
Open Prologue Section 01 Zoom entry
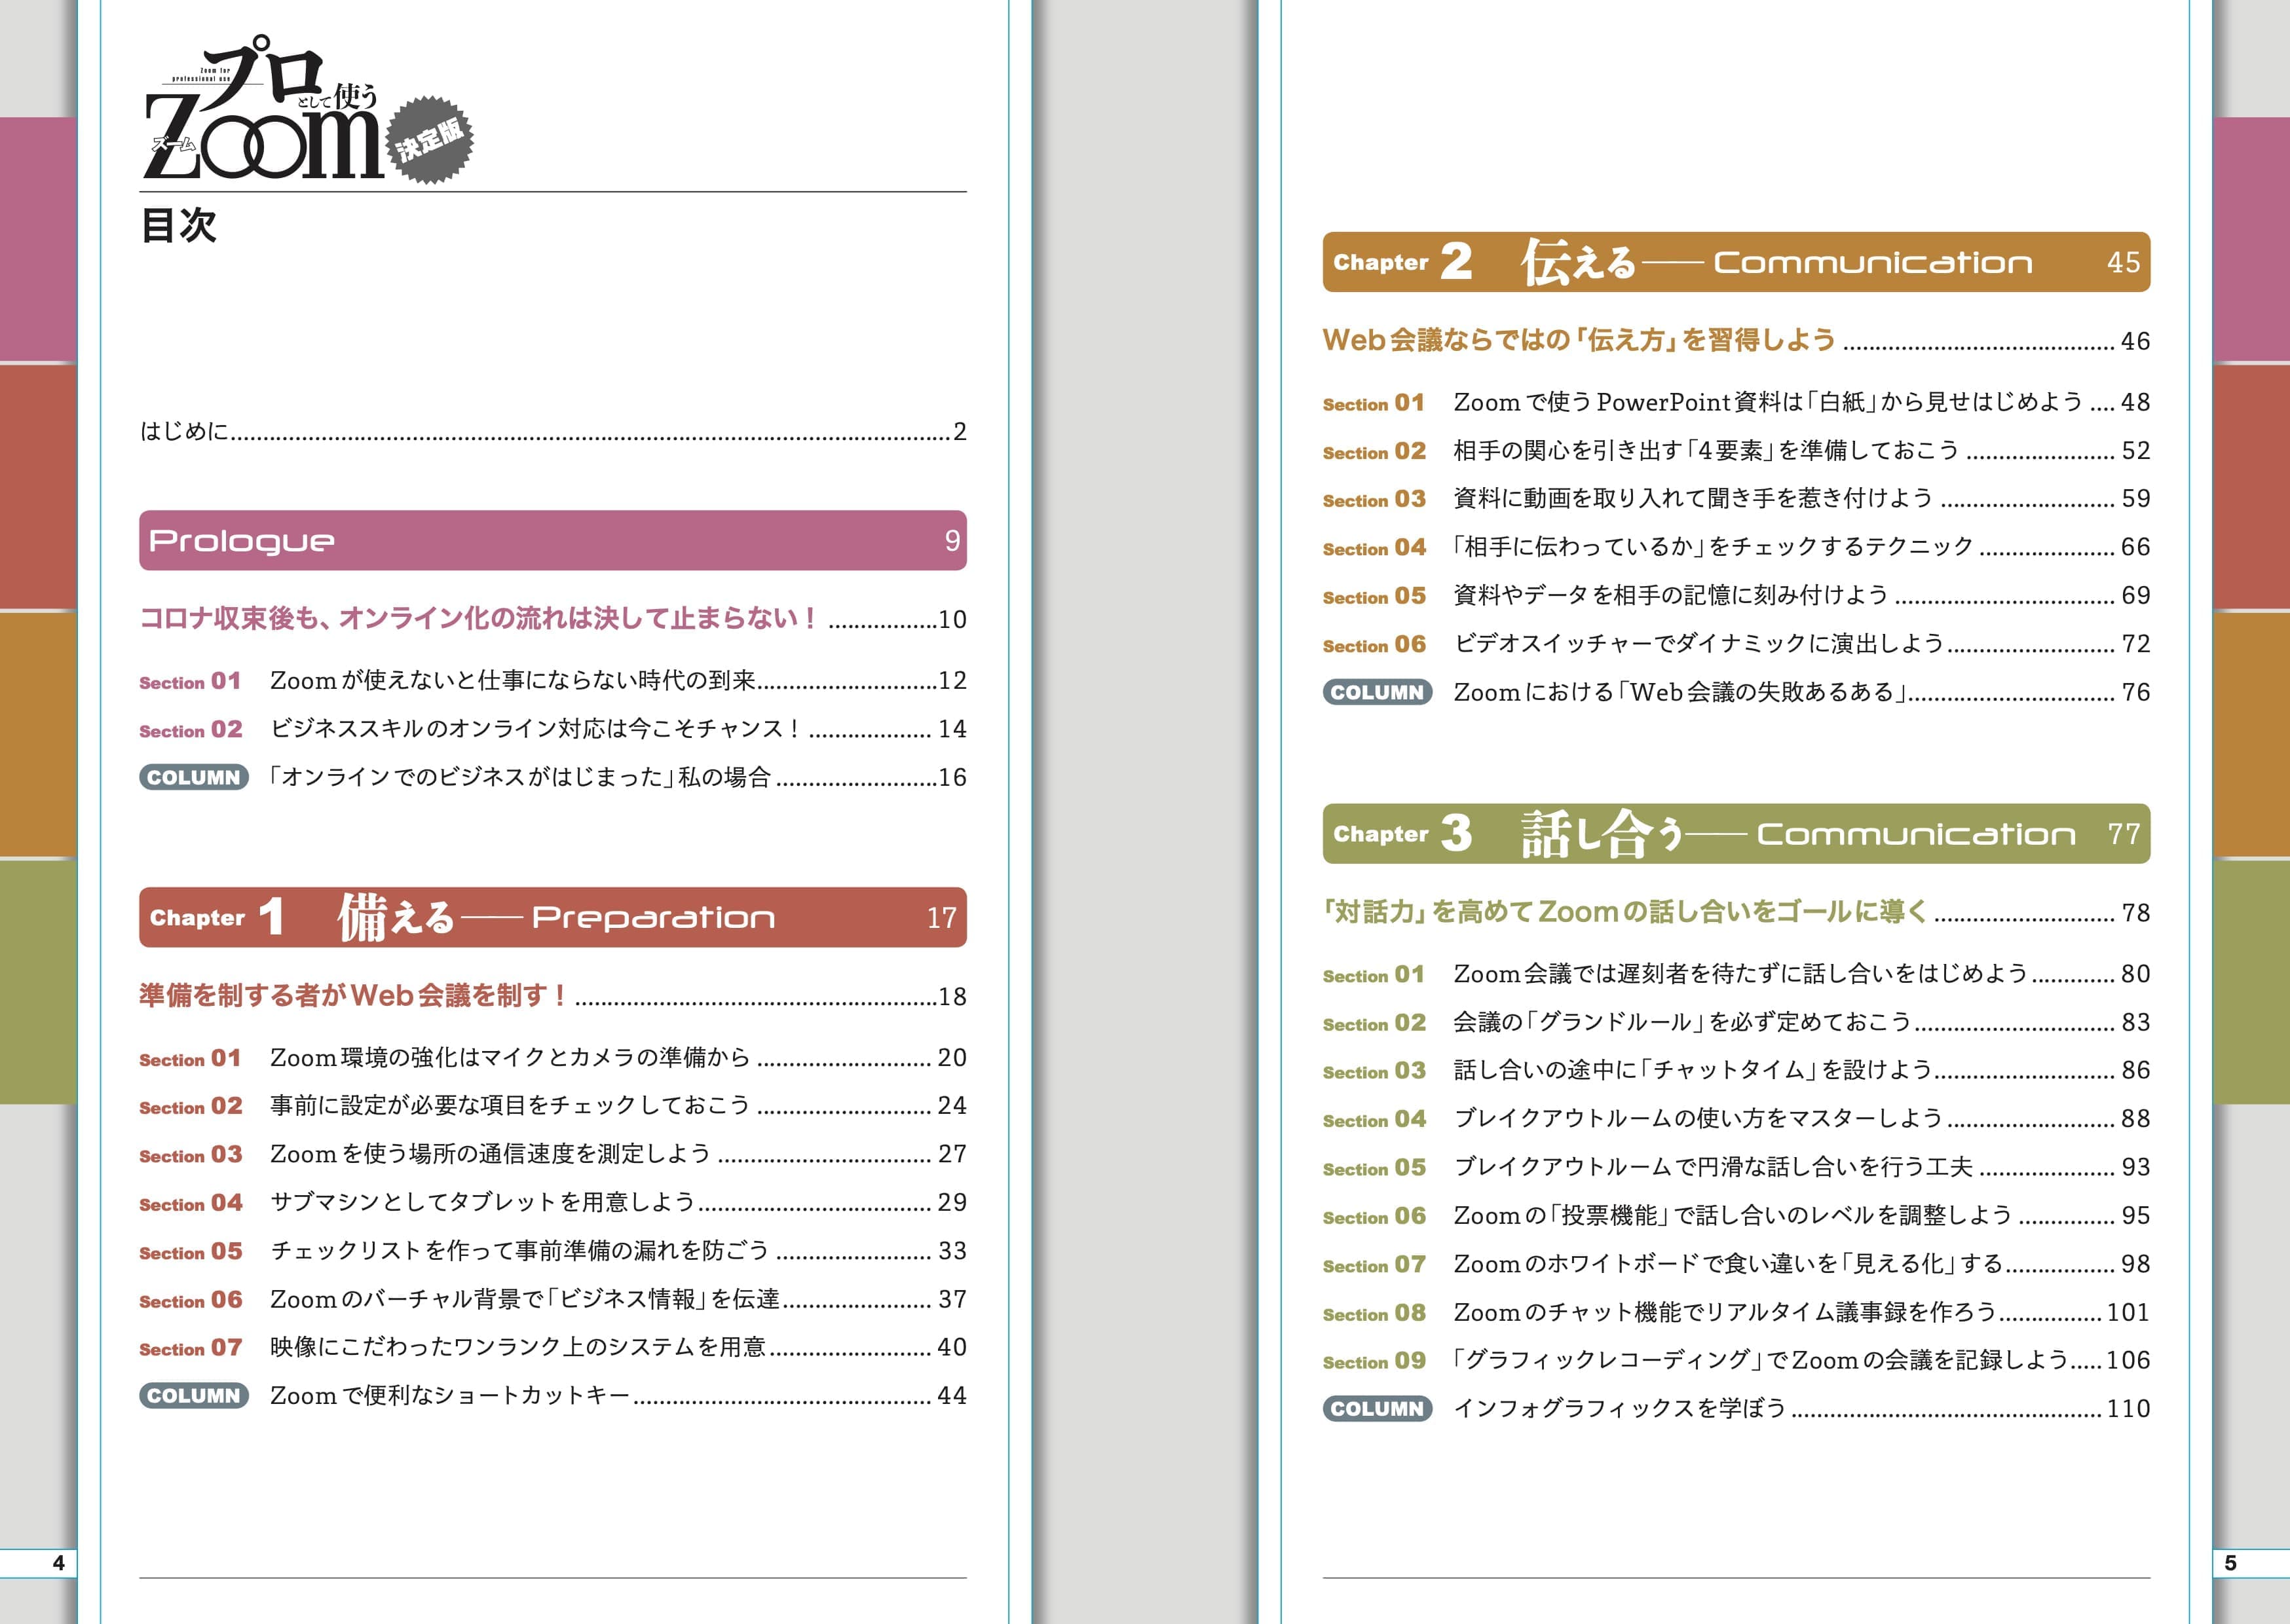pos(512,681)
